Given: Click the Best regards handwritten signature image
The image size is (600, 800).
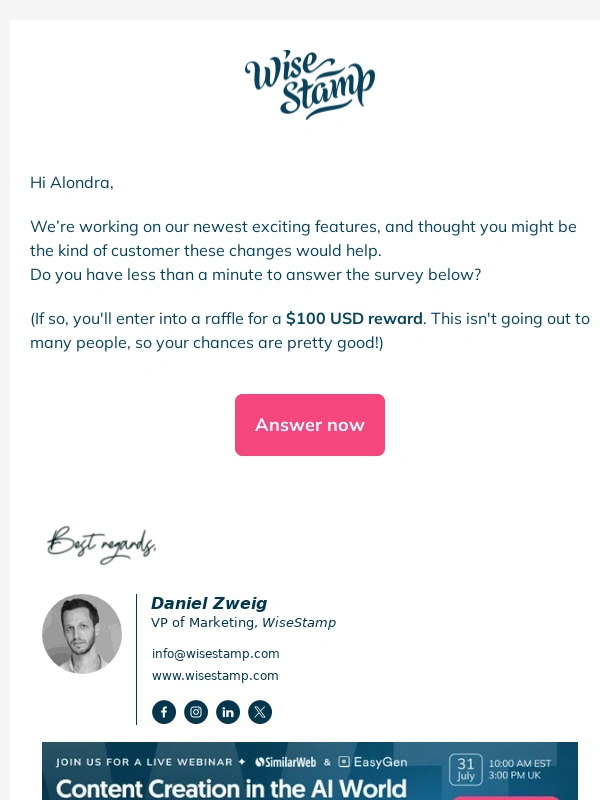Looking at the screenshot, I should tap(102, 545).
